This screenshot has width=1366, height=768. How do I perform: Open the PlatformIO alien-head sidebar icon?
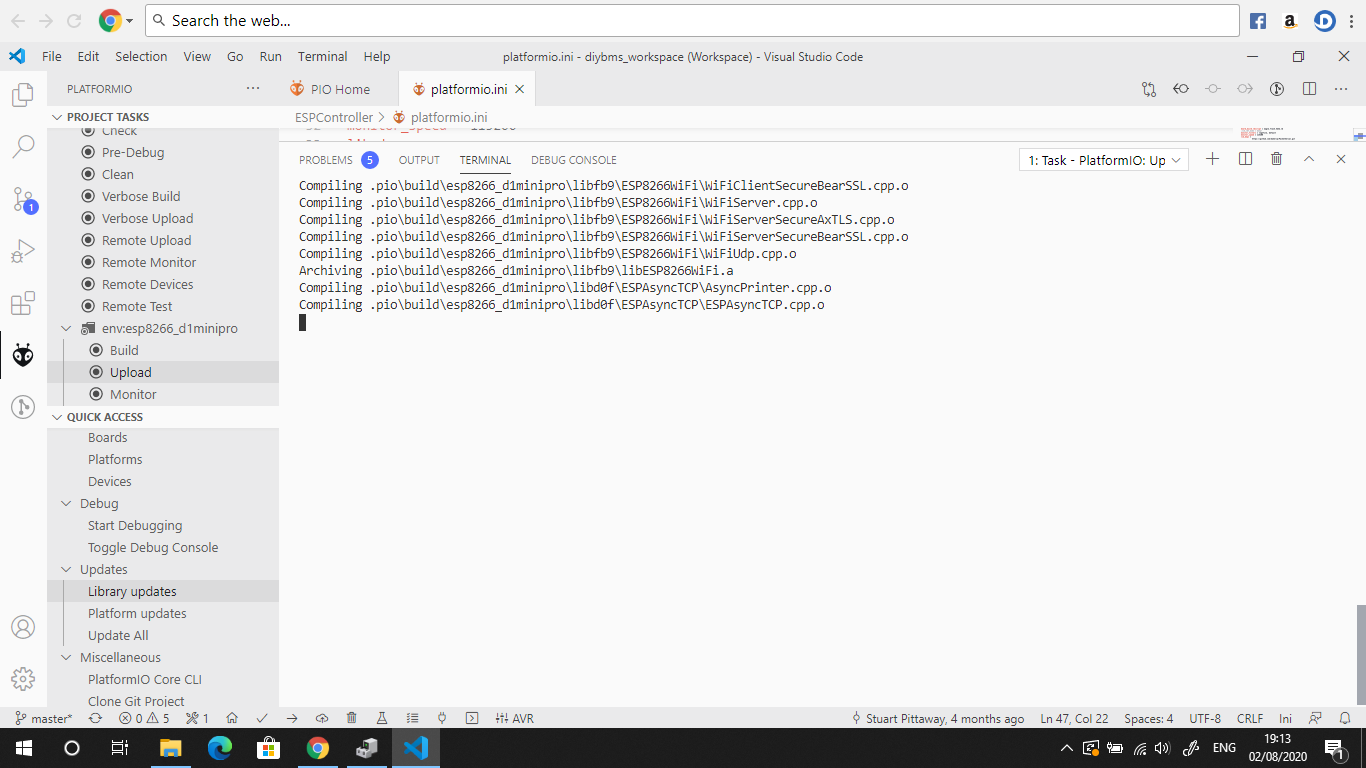(23, 355)
